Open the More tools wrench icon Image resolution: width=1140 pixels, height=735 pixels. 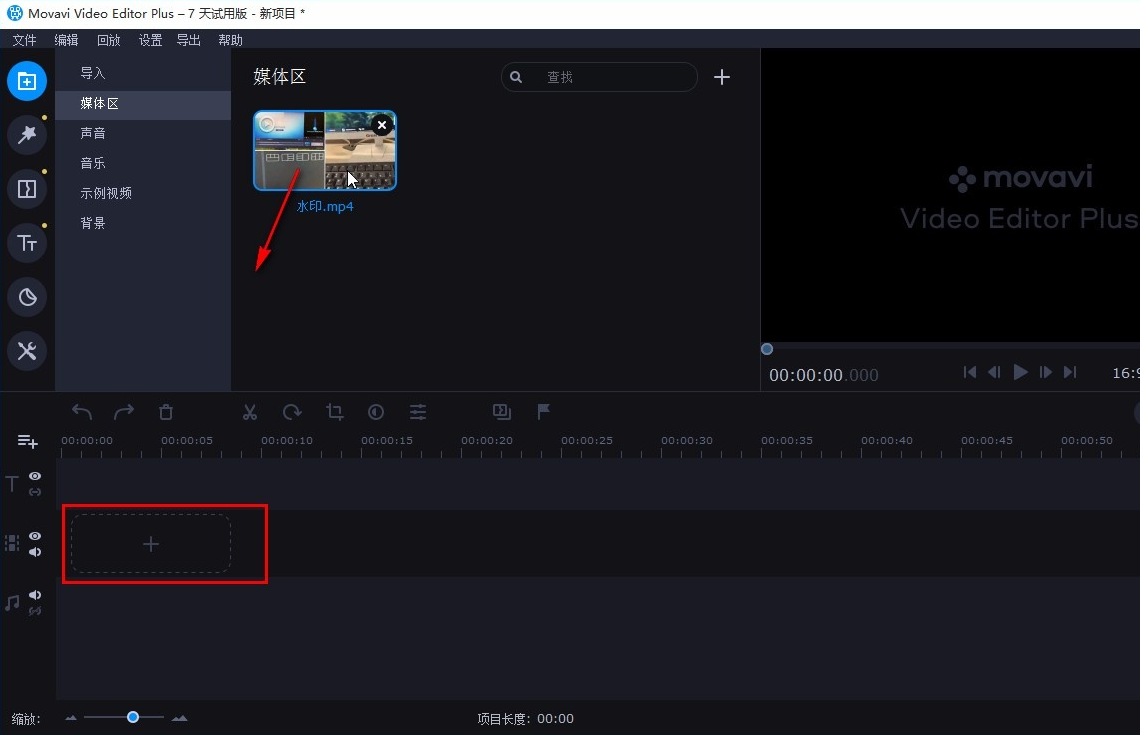click(27, 351)
